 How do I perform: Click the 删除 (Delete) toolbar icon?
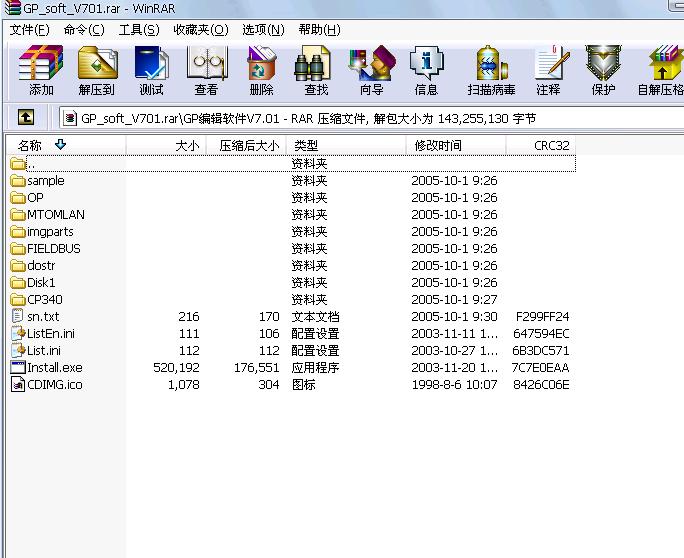pyautogui.click(x=261, y=71)
